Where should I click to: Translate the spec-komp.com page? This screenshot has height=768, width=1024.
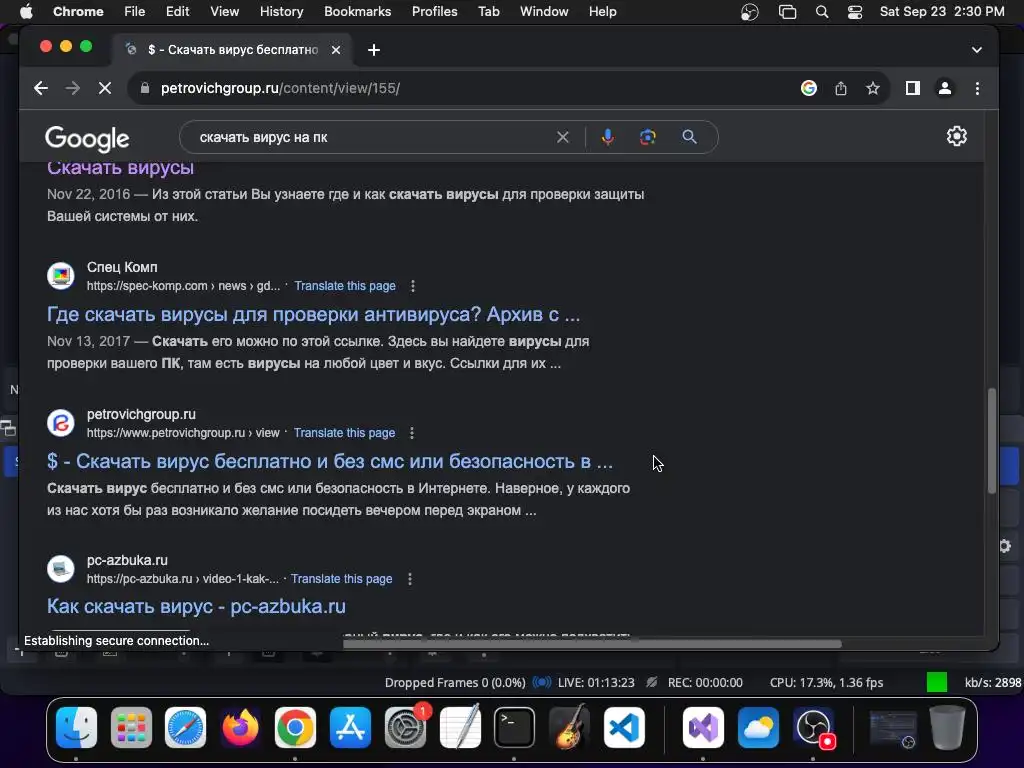pyautogui.click(x=345, y=286)
